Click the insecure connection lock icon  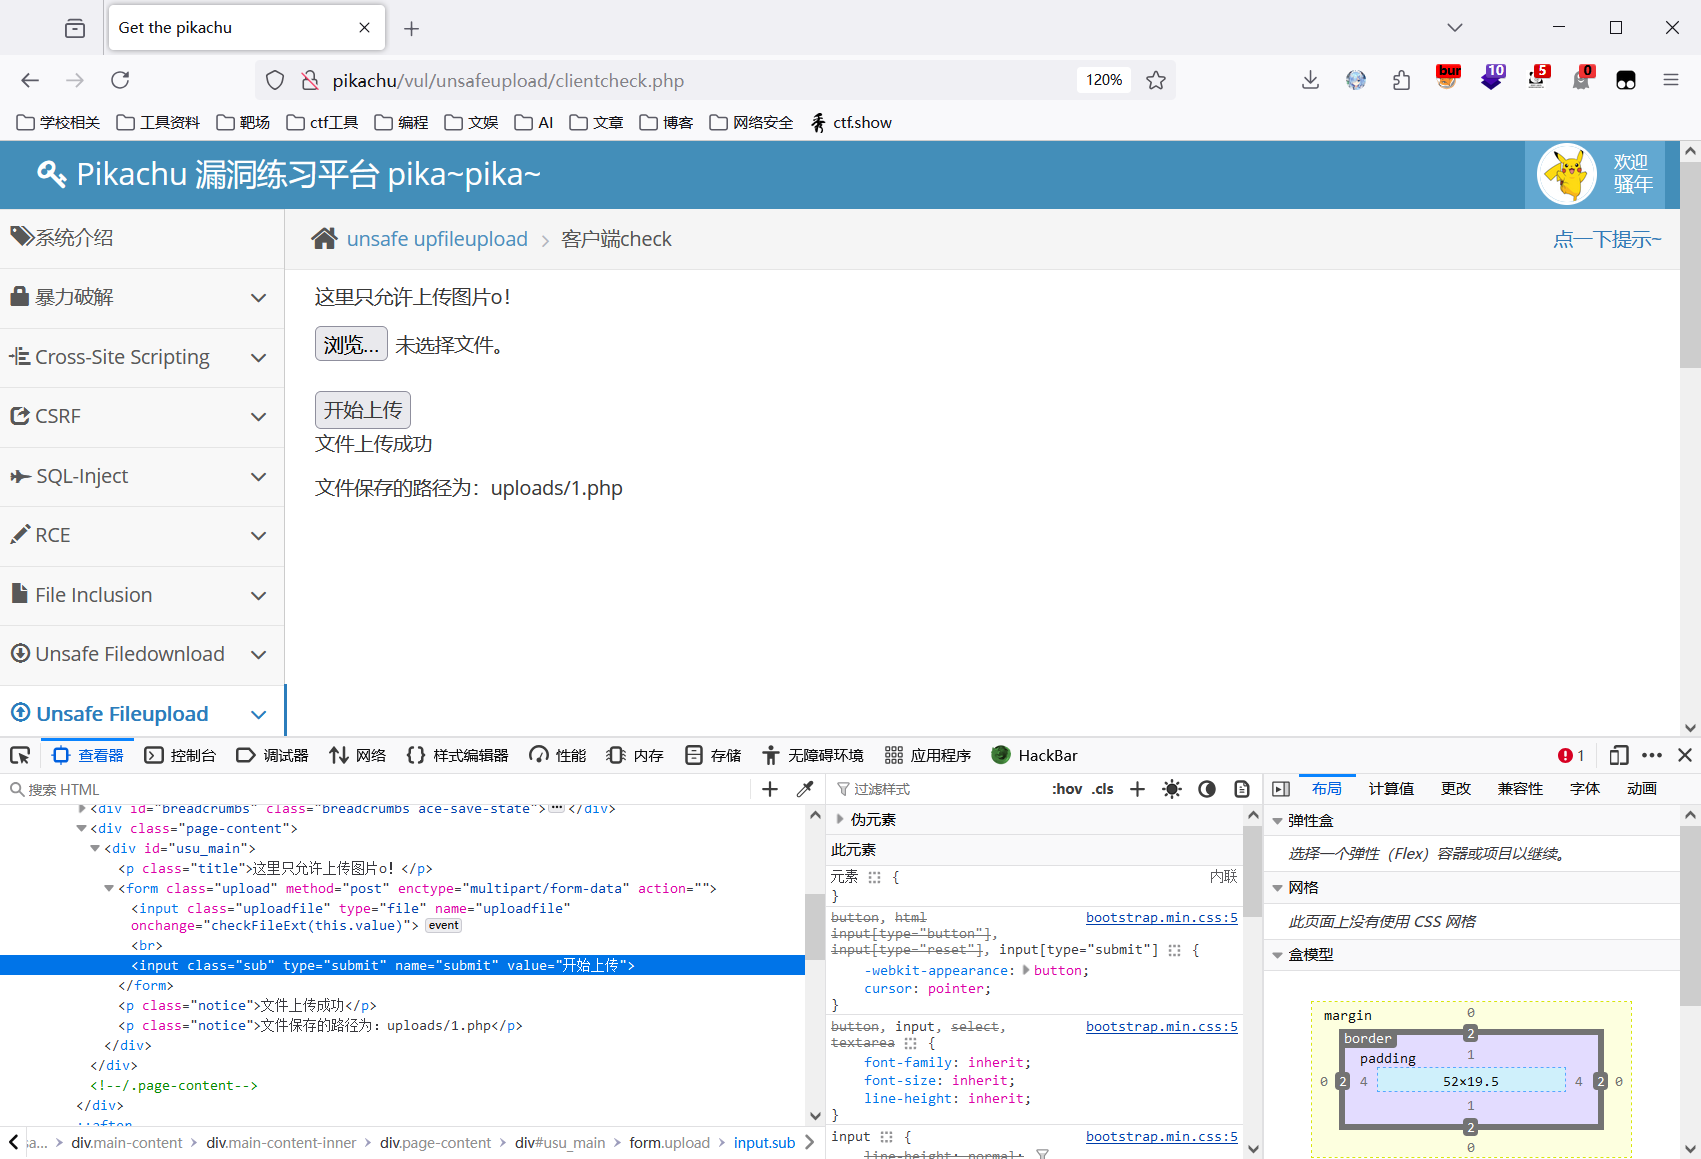coord(310,80)
